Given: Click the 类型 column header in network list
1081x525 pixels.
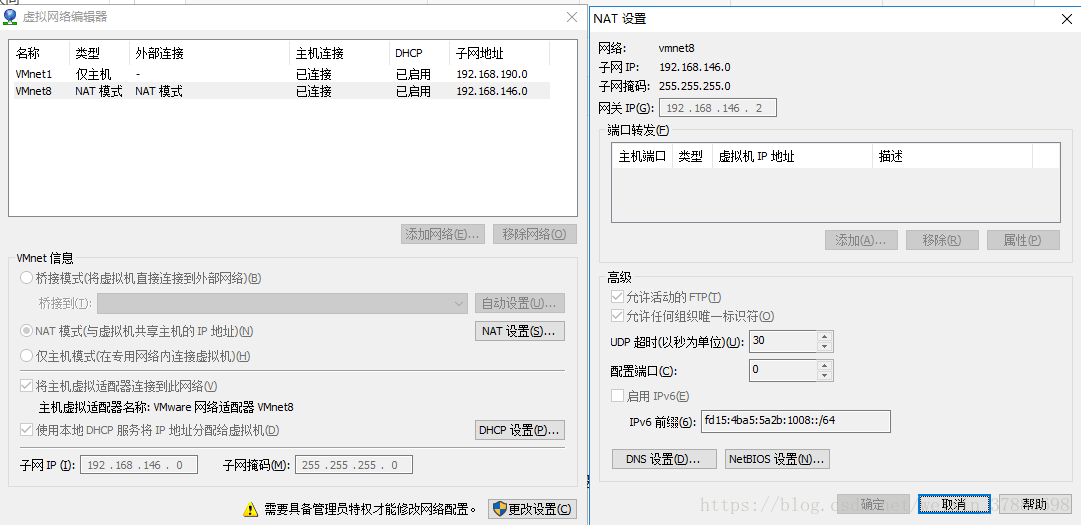Looking at the screenshot, I should pyautogui.click(x=100, y=53).
